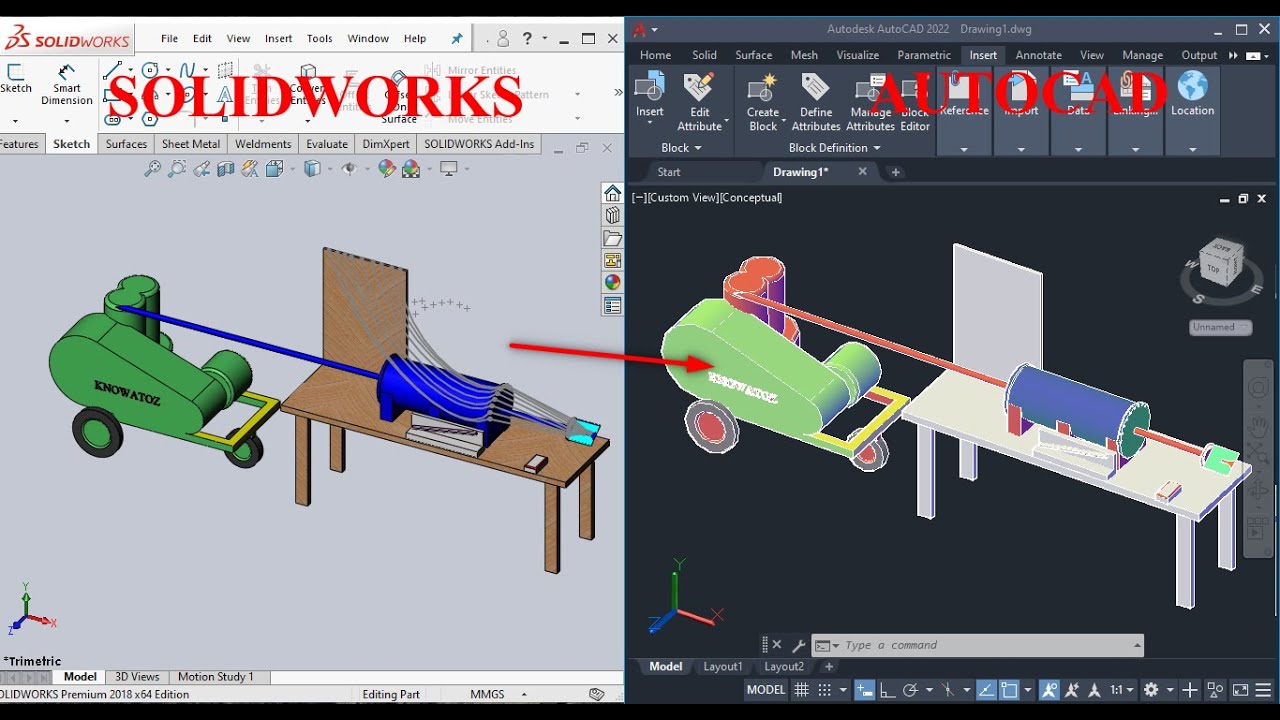Viewport: 1280px width, 720px height.
Task: Toggle AutoCAD 2D Object Snap
Action: click(1009, 690)
